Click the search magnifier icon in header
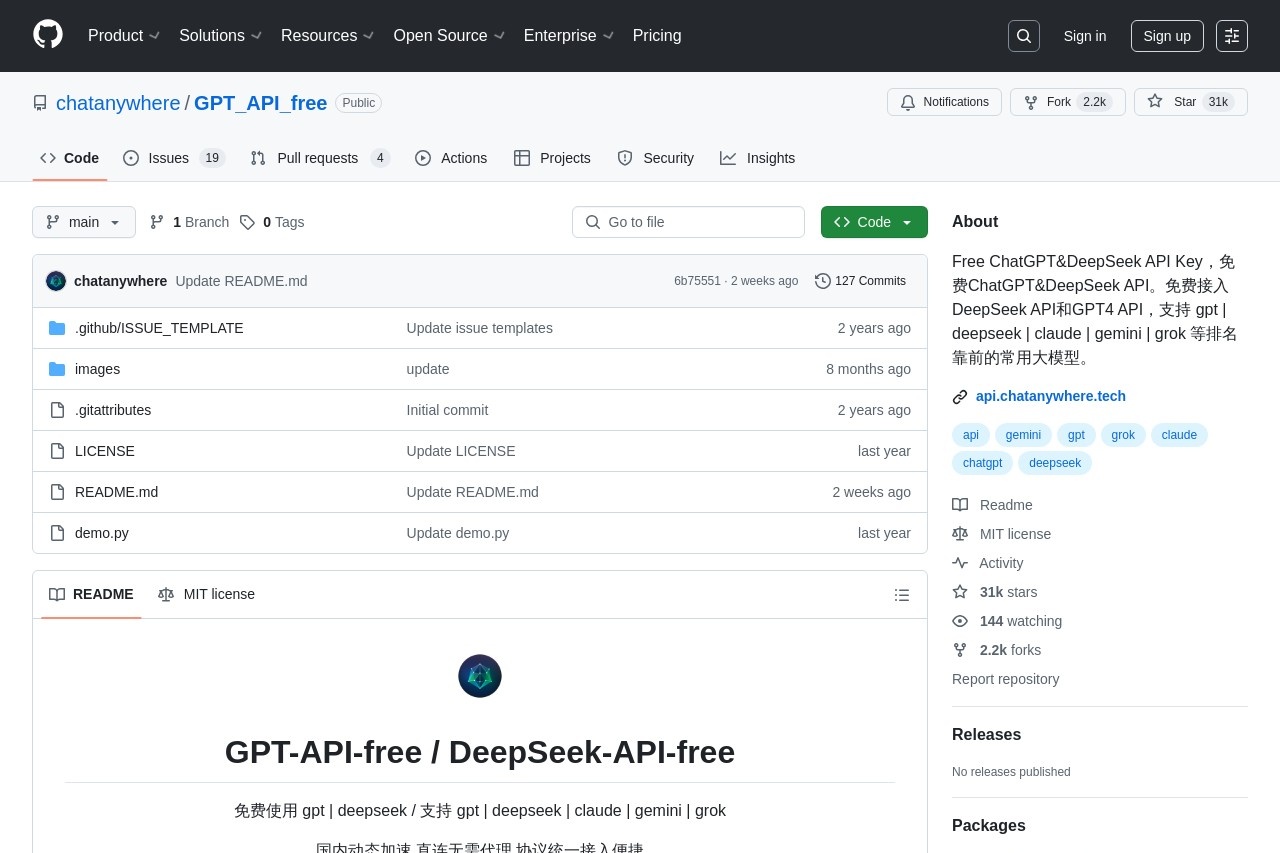The image size is (1280, 853). click(x=1024, y=36)
